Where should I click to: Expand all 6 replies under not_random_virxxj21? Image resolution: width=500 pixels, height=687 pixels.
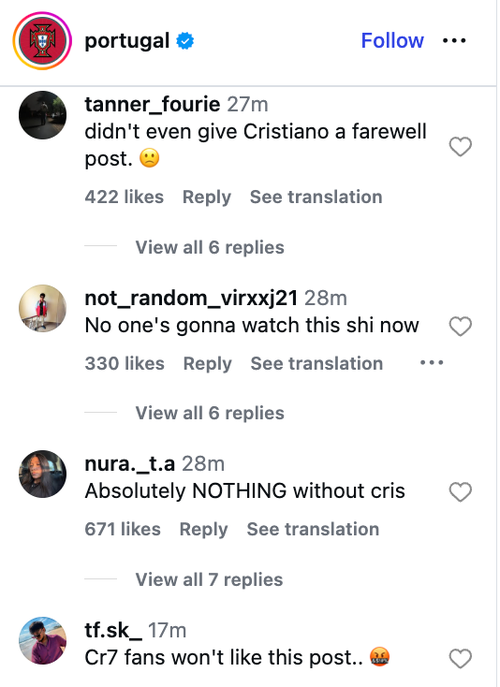click(x=209, y=413)
